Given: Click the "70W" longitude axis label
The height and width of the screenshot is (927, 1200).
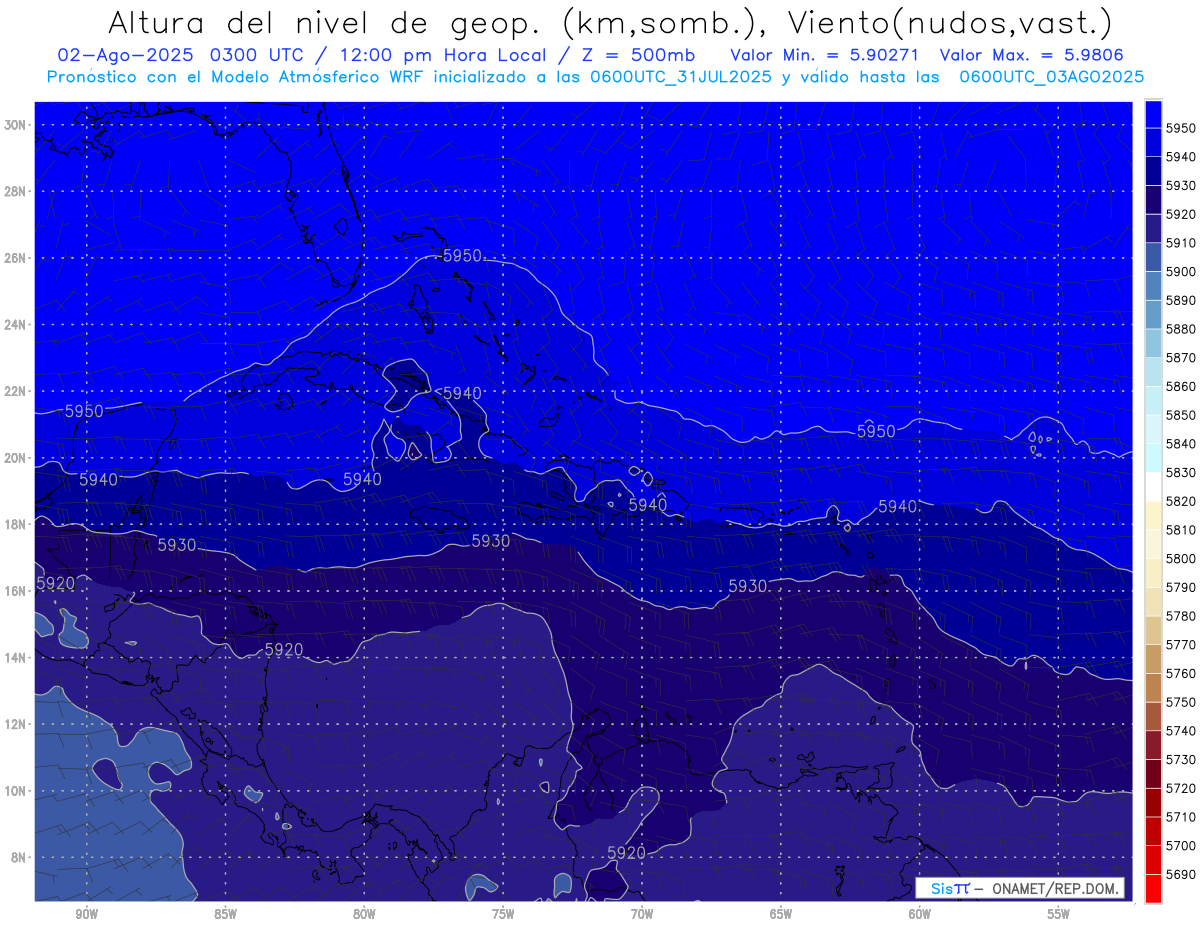Looking at the screenshot, I should coord(642,915).
